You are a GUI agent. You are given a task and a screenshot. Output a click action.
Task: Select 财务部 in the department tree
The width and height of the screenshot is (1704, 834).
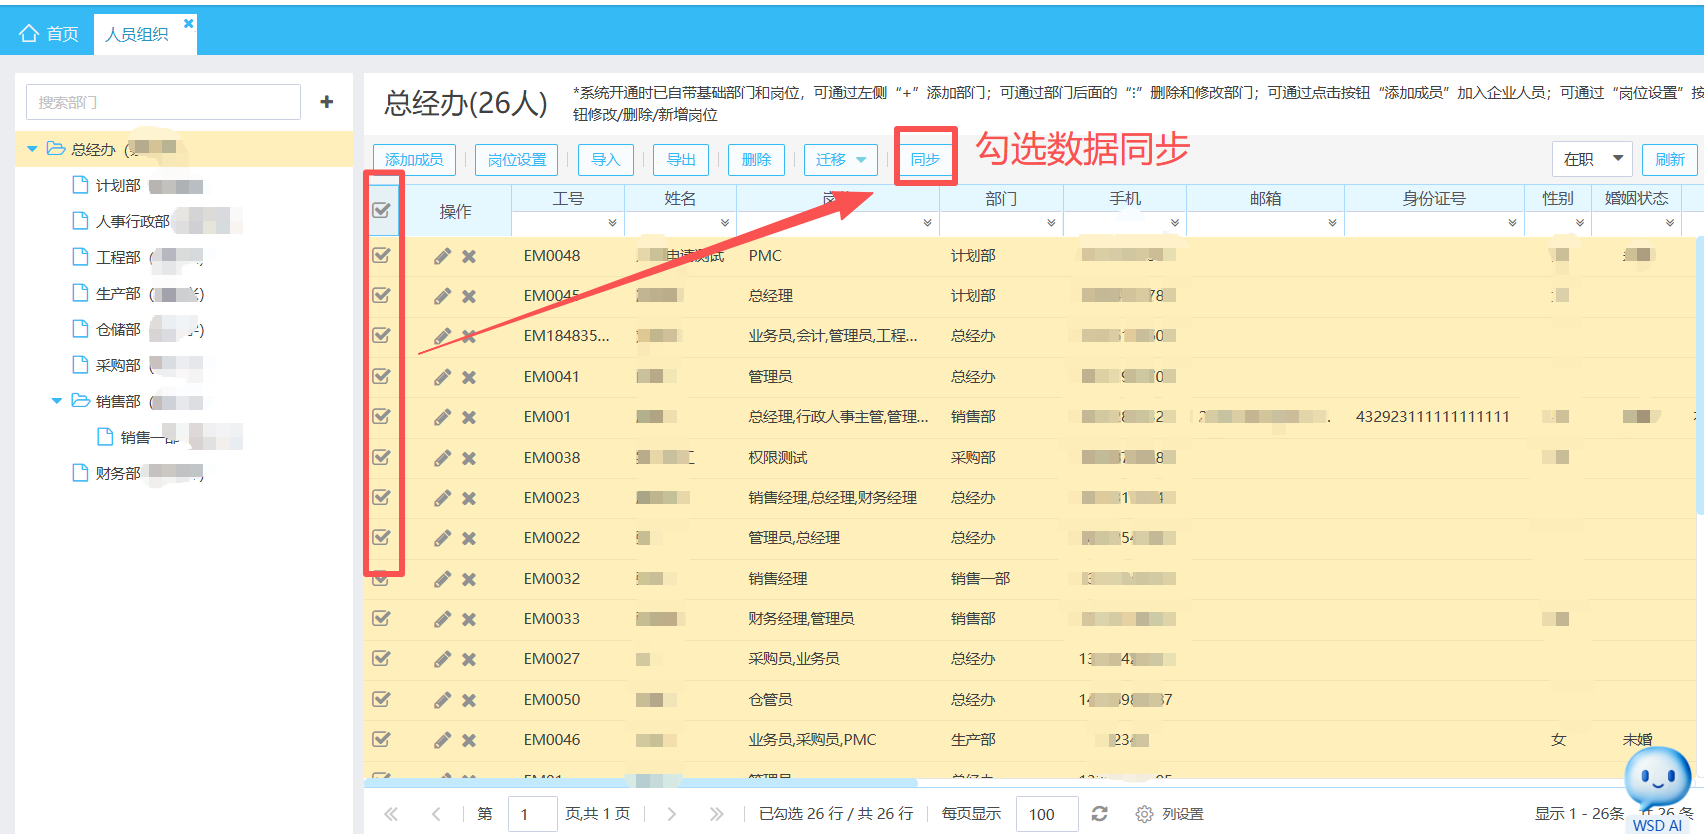click(118, 473)
